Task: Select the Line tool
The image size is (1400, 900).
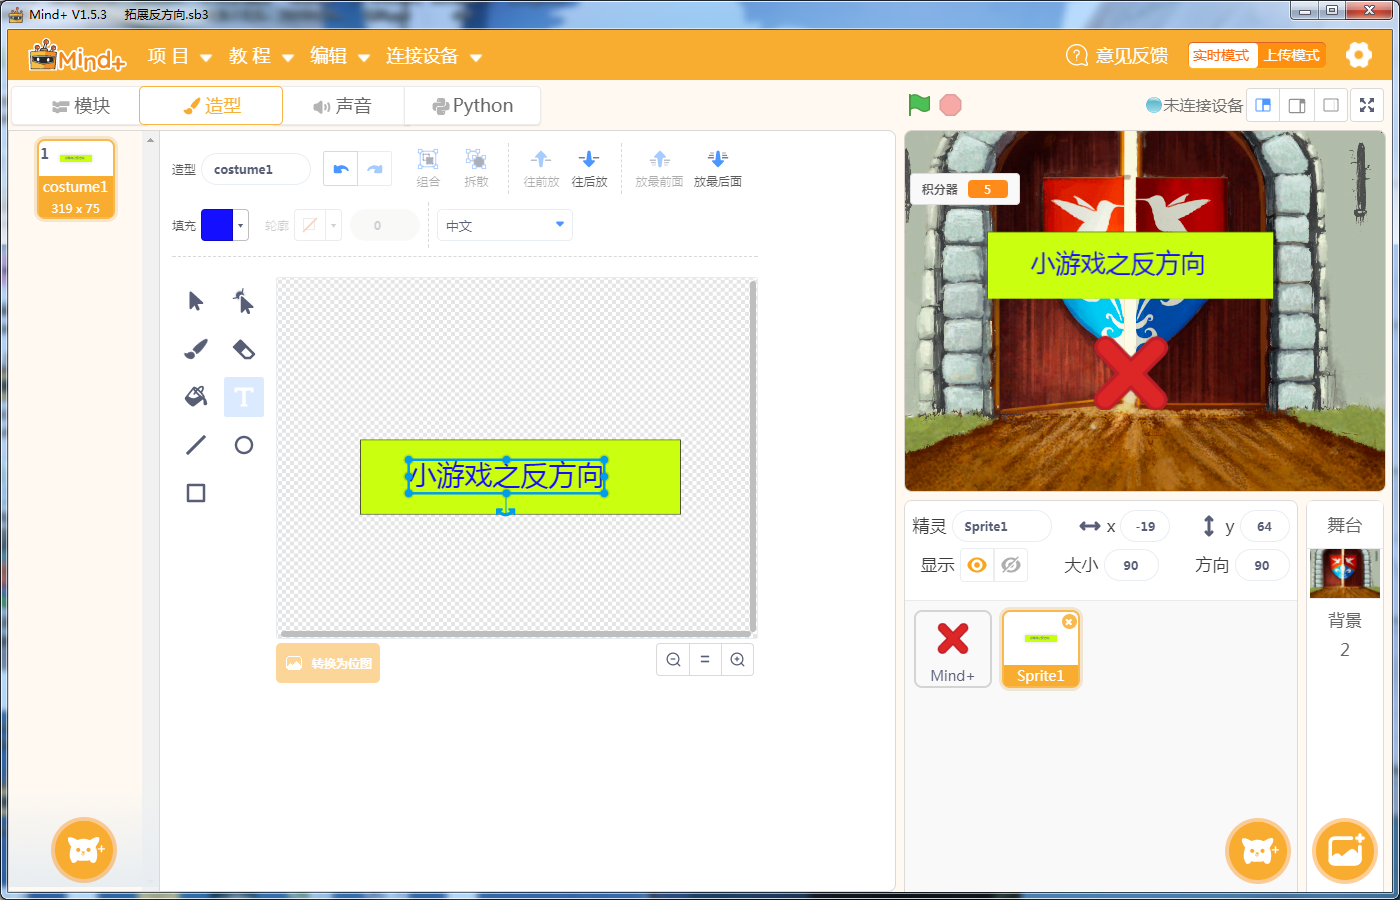Action: pyautogui.click(x=196, y=445)
